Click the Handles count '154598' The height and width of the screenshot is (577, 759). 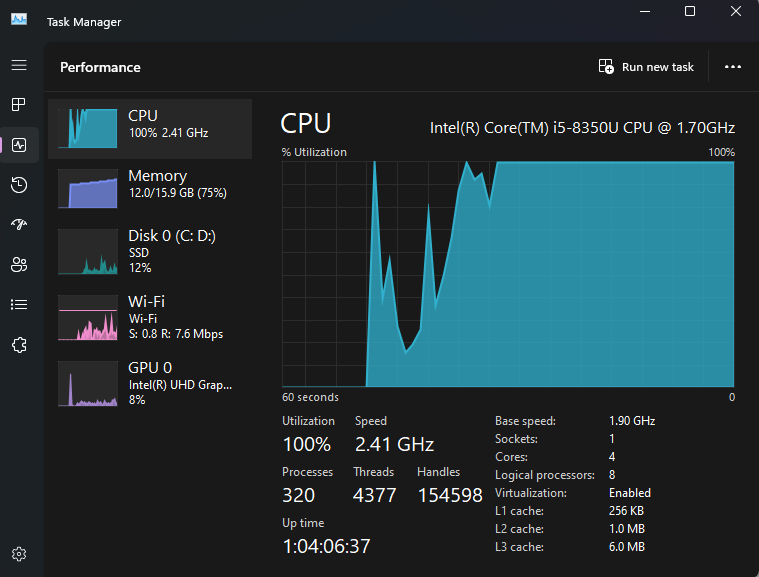pos(450,495)
